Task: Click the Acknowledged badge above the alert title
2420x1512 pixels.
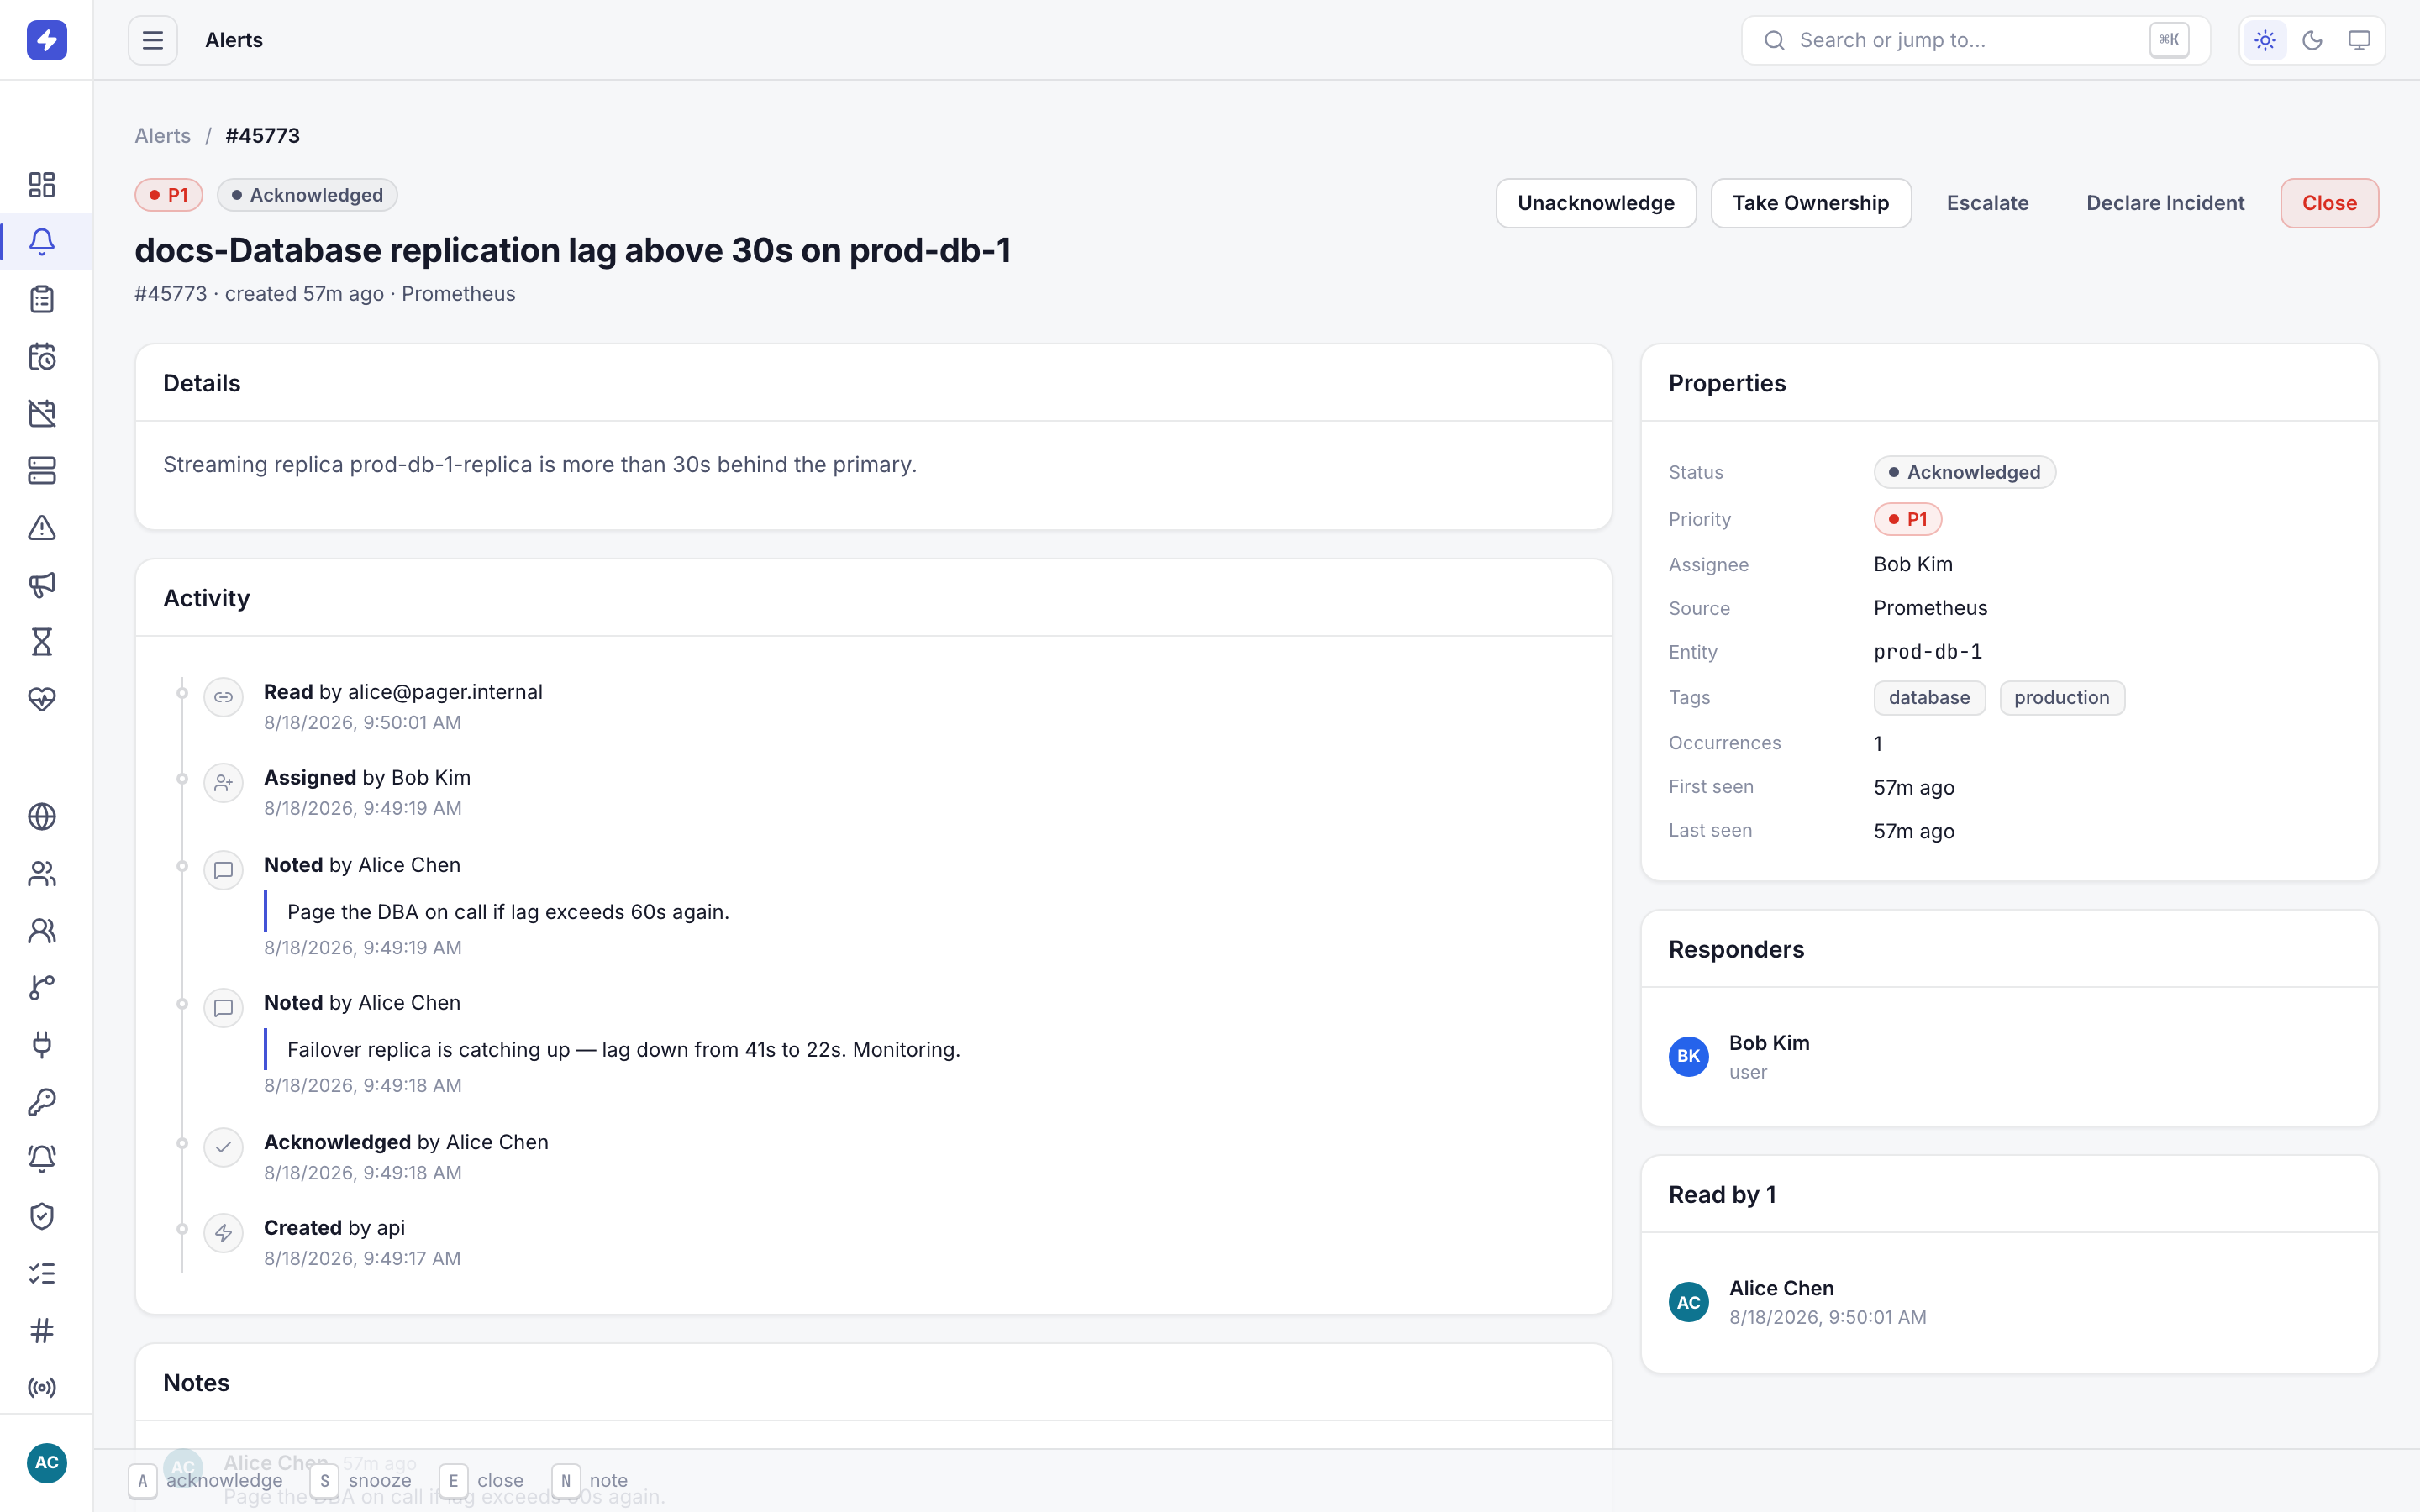Action: (307, 195)
